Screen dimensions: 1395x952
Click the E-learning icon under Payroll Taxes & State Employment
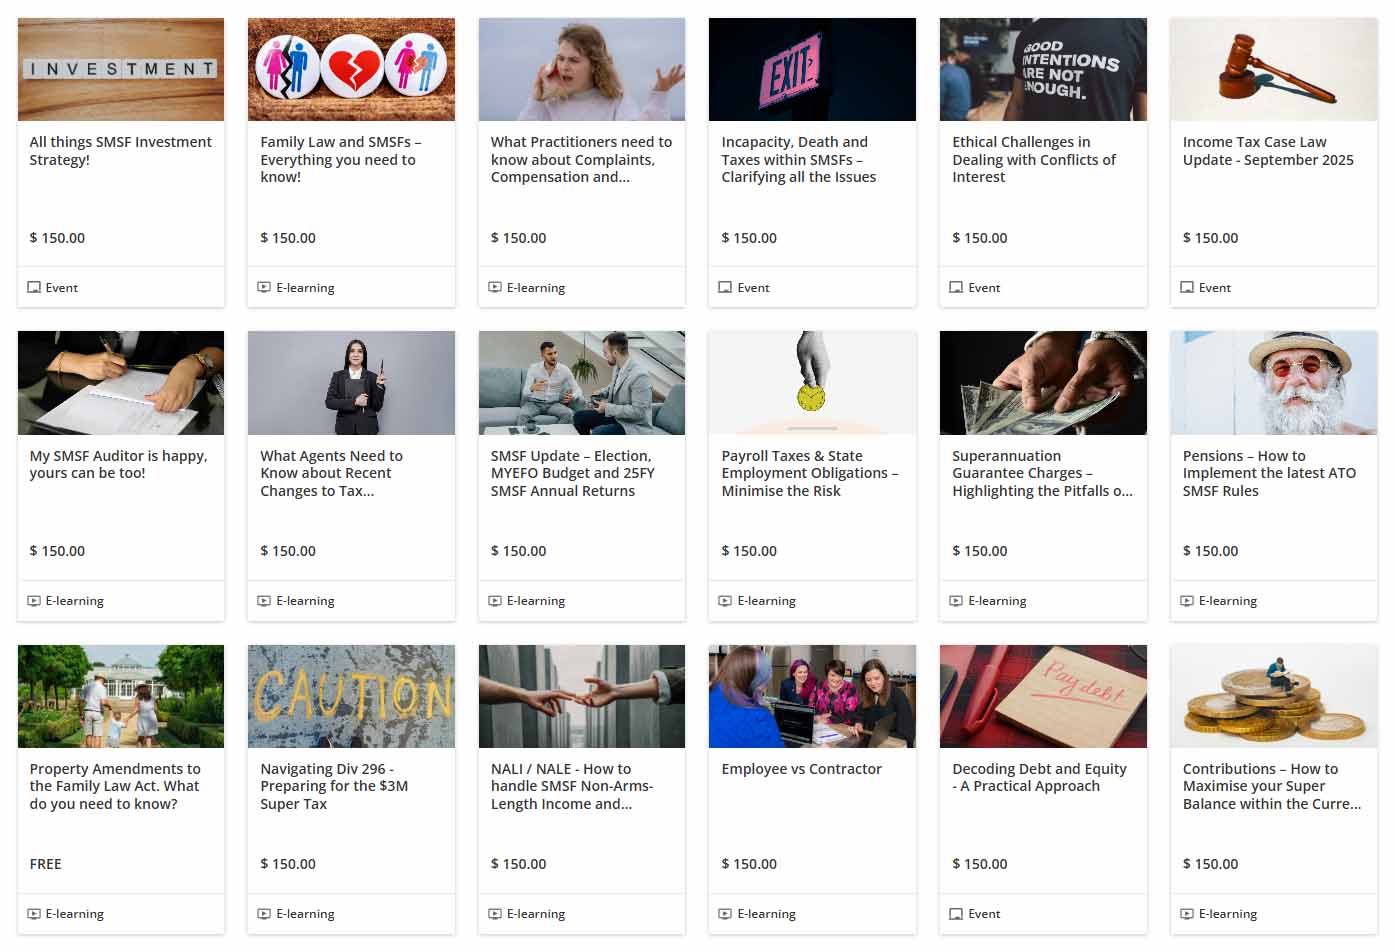pos(725,601)
